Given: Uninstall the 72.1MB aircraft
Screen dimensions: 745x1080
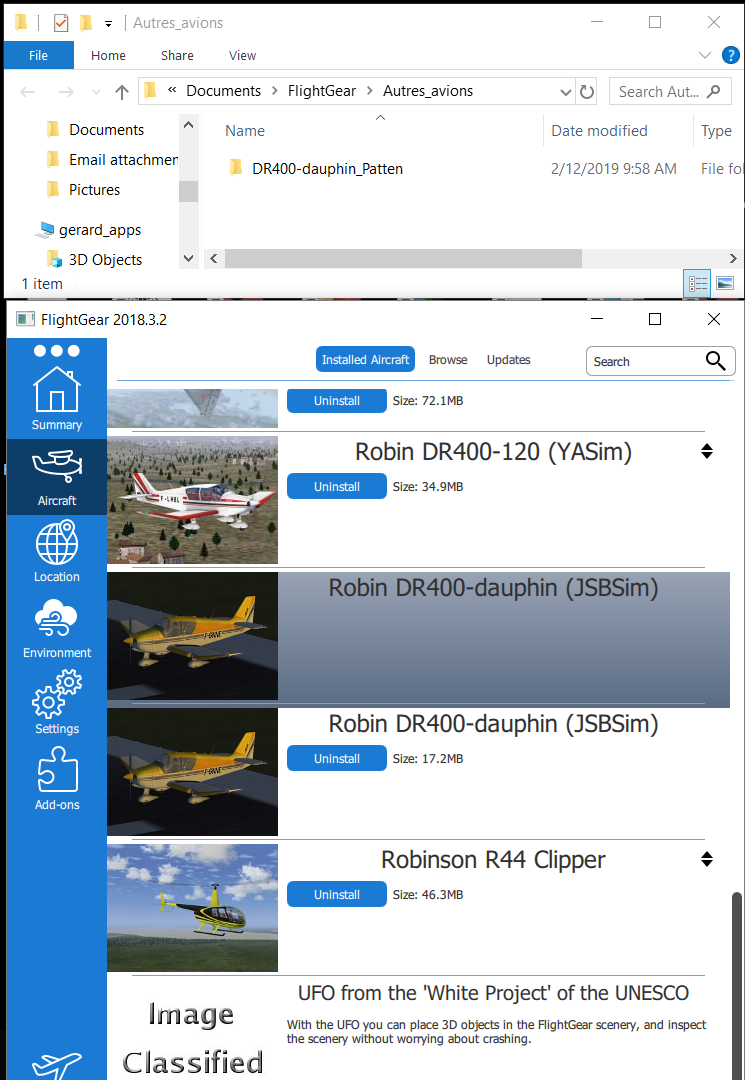Looking at the screenshot, I should [x=337, y=400].
